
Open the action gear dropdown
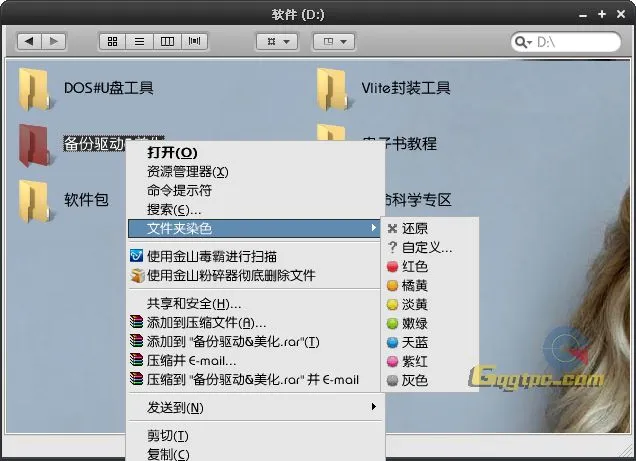(277, 41)
